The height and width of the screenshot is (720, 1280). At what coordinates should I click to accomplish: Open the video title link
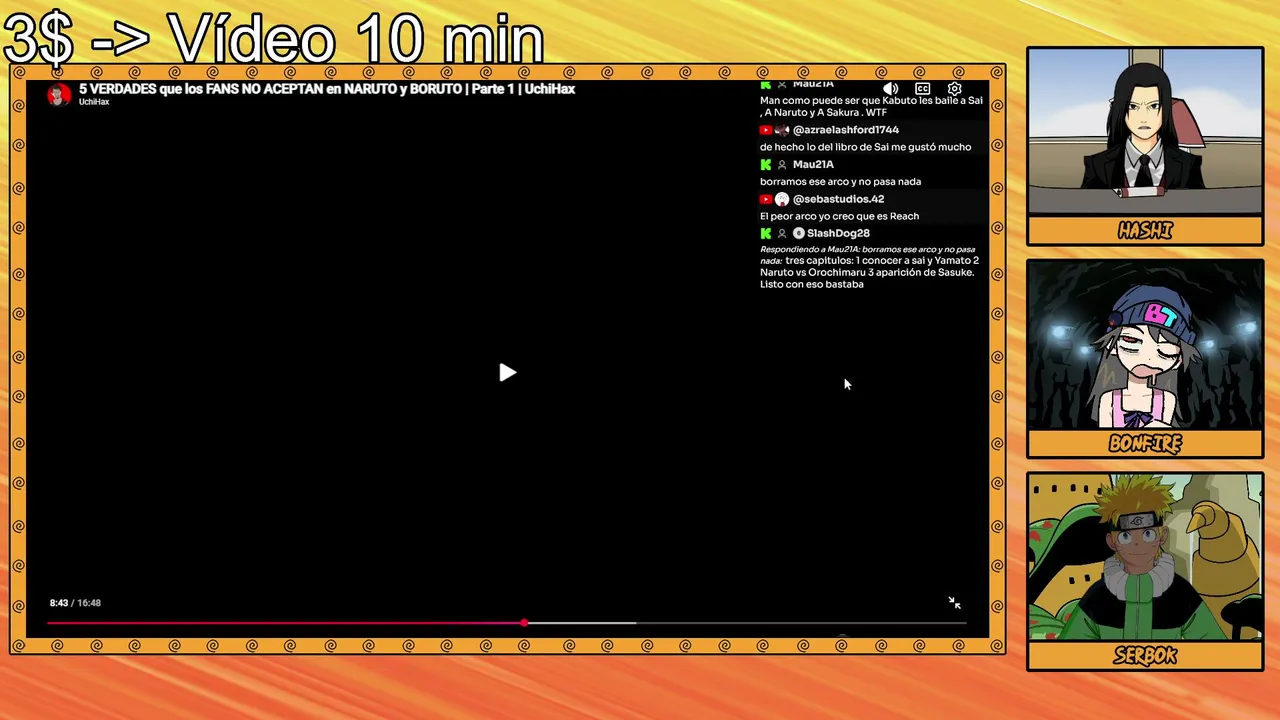tap(327, 89)
